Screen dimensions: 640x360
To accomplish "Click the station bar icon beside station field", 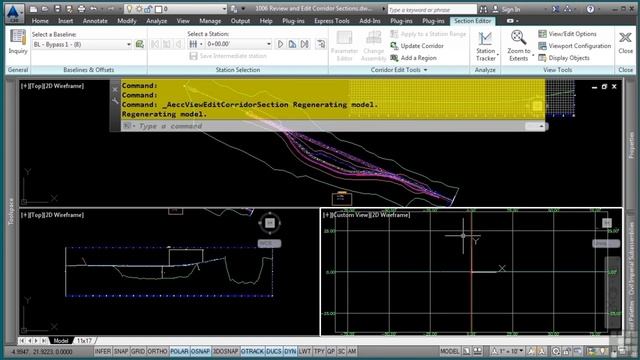I will [x=193, y=44].
